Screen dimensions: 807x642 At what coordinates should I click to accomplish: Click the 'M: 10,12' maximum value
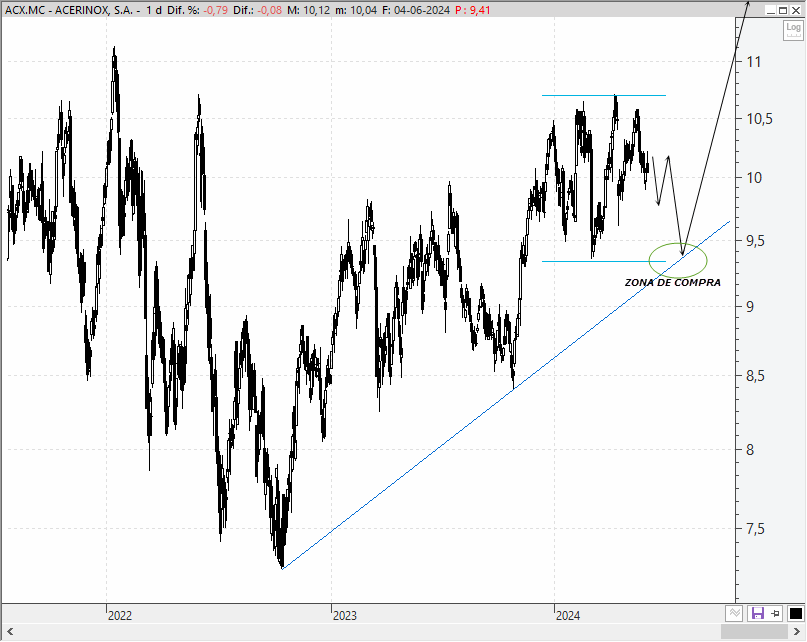308,10
